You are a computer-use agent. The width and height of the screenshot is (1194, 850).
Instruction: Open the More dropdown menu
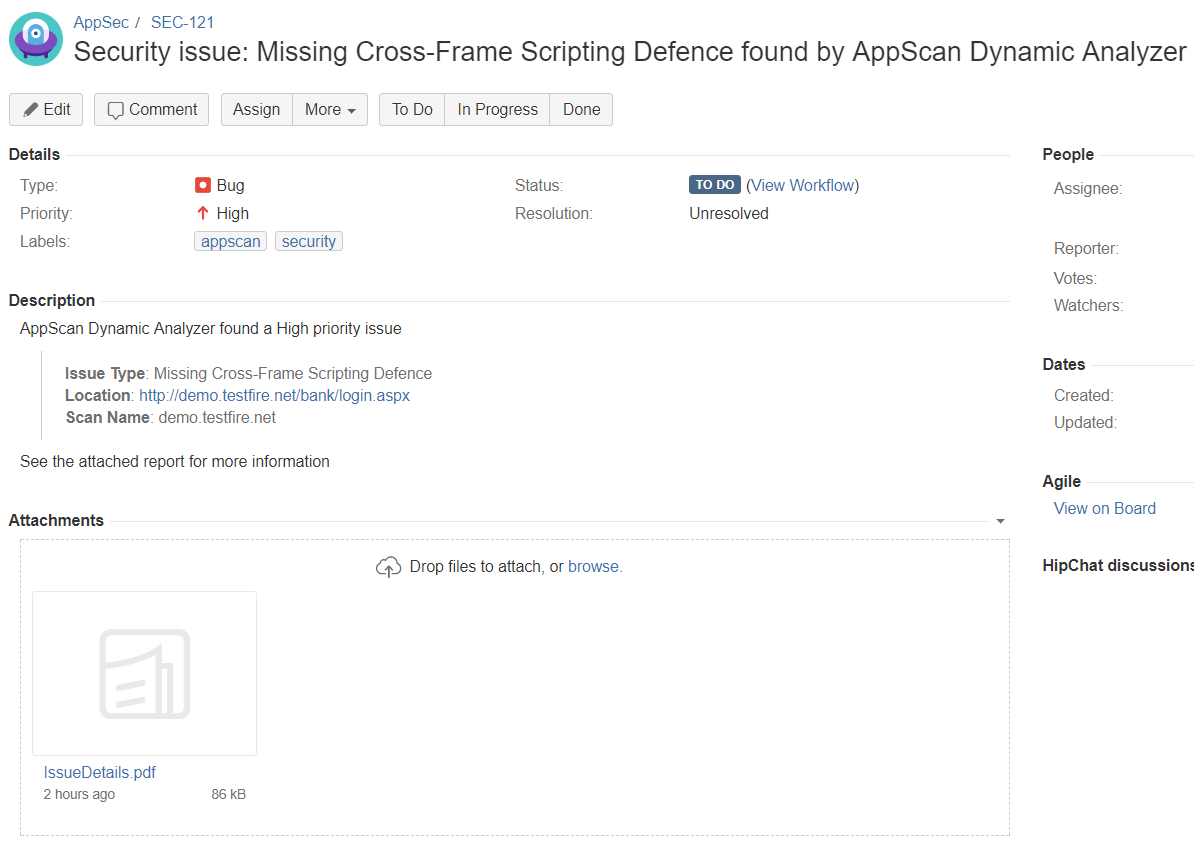click(x=330, y=110)
